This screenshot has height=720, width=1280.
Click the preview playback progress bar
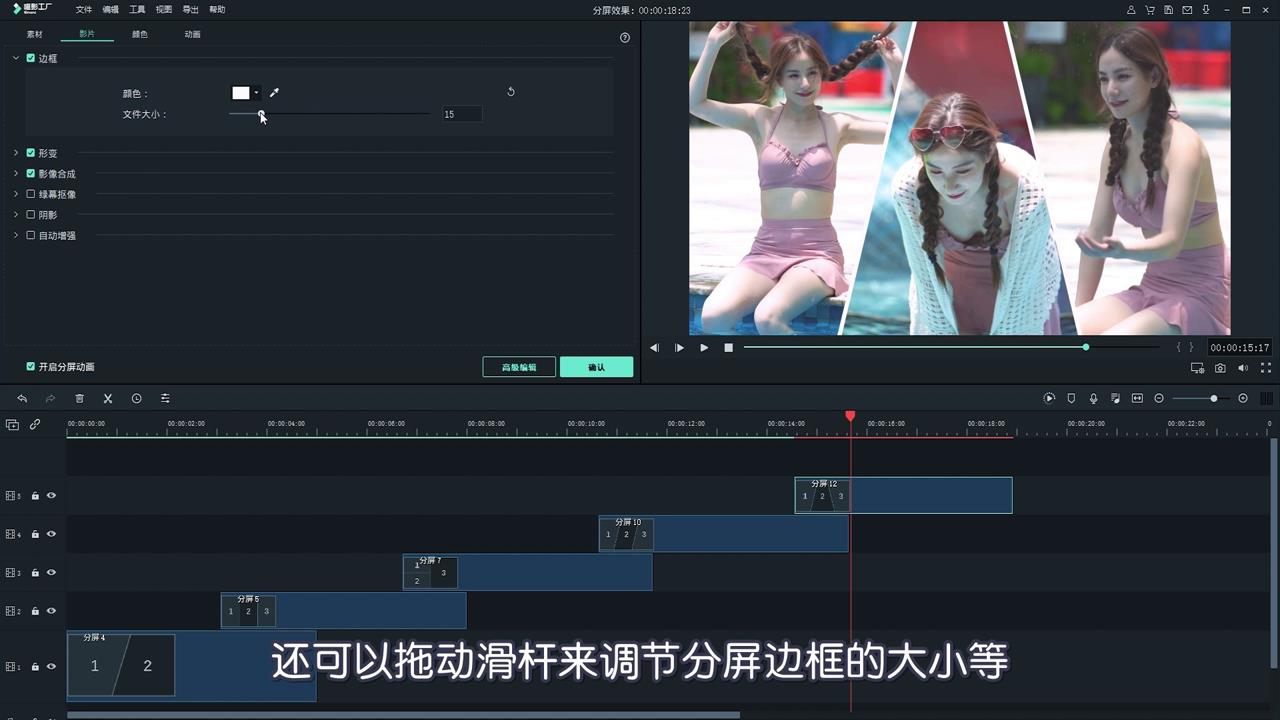(x=954, y=347)
